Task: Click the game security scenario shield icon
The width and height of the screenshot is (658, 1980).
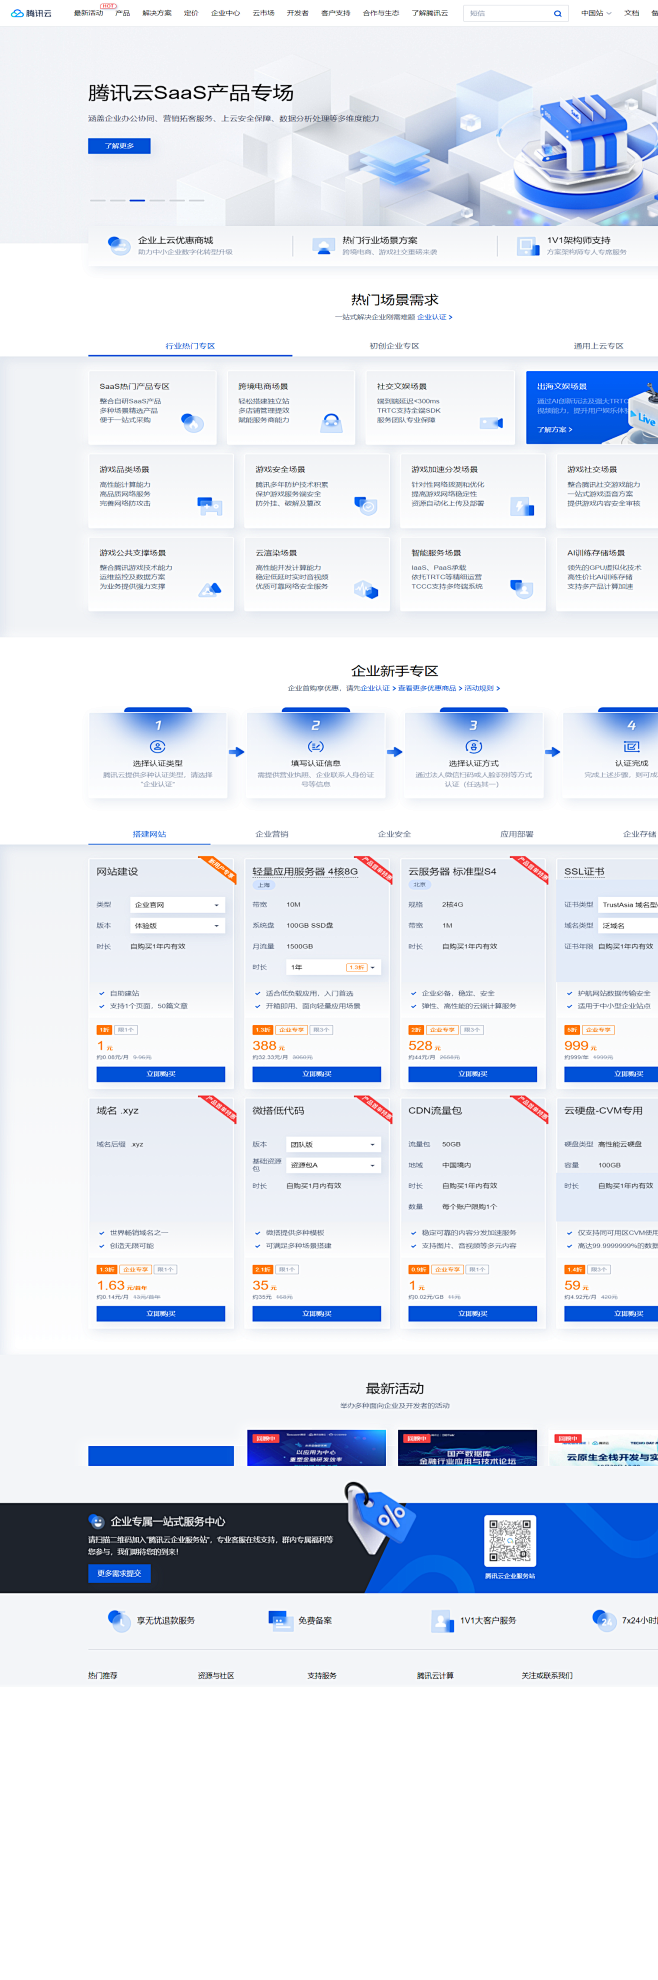Action: pos(366,506)
